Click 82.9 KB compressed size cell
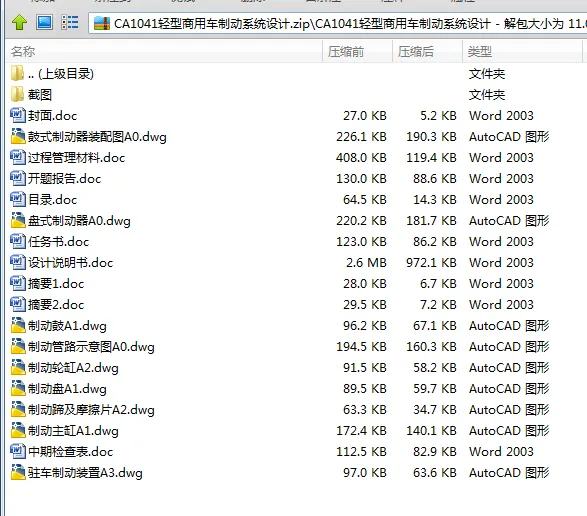Viewport: 587px width, 516px height. tap(435, 451)
